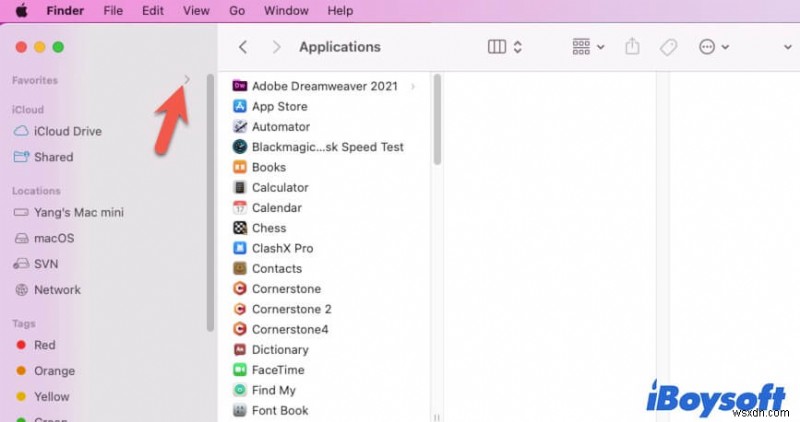Select the Font Book icon

[240, 410]
